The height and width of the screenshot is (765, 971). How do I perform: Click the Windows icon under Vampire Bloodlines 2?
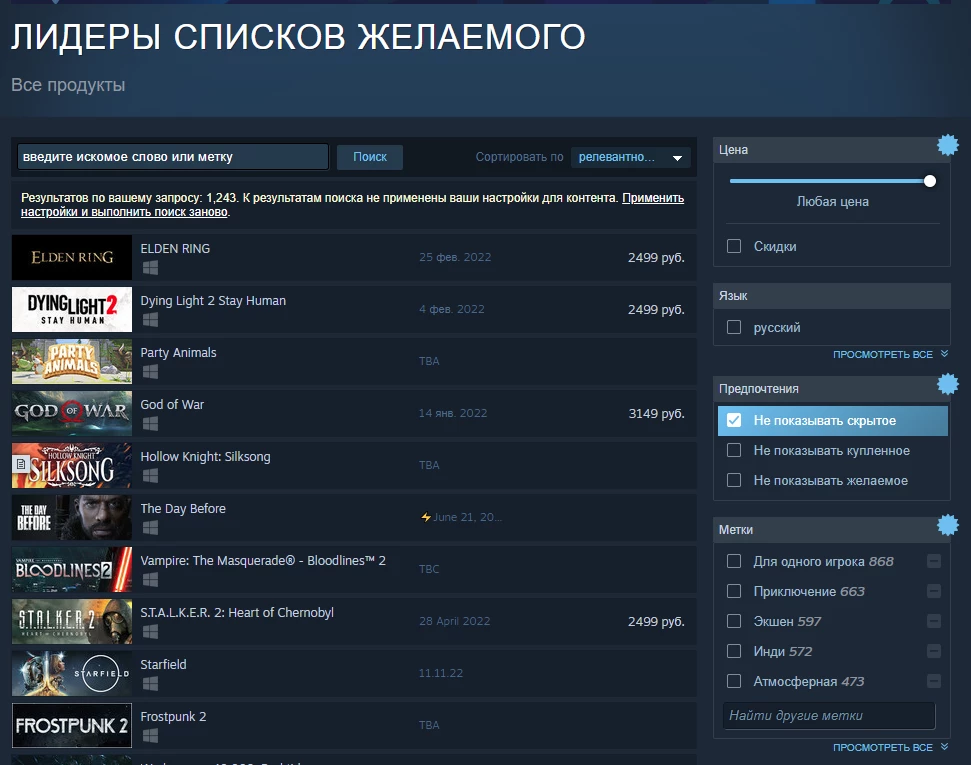150,580
